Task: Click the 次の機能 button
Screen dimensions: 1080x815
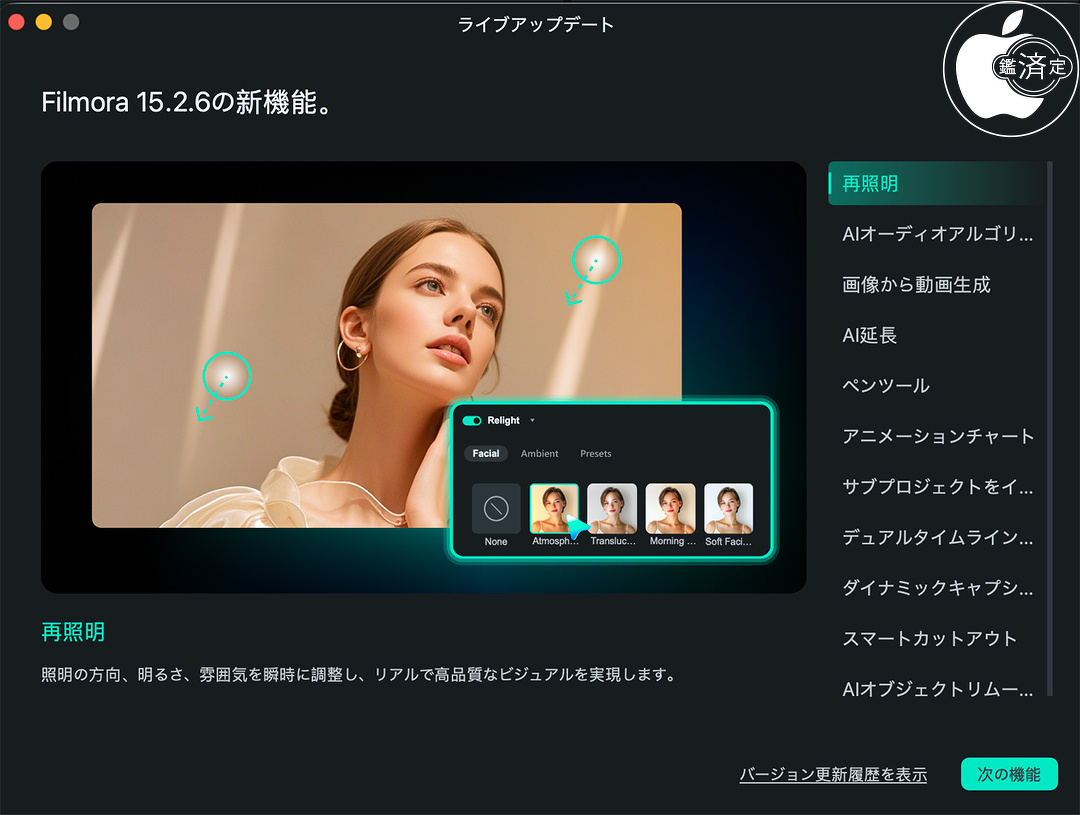Action: [1009, 775]
